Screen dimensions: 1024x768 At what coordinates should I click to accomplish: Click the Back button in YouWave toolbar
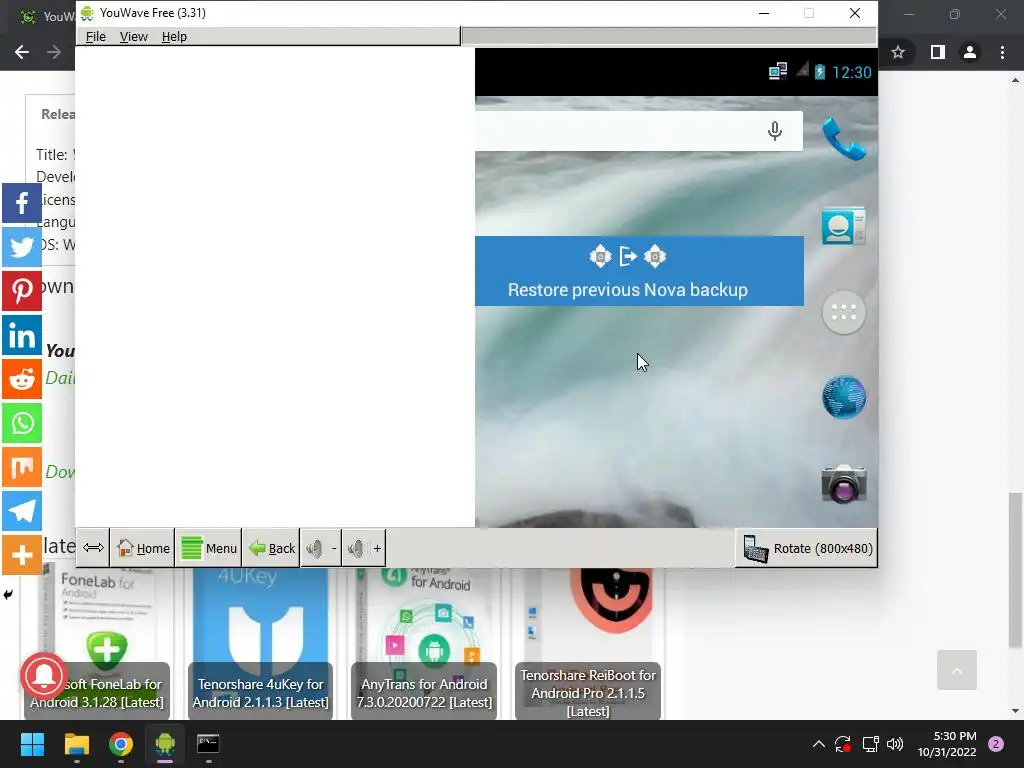[272, 548]
